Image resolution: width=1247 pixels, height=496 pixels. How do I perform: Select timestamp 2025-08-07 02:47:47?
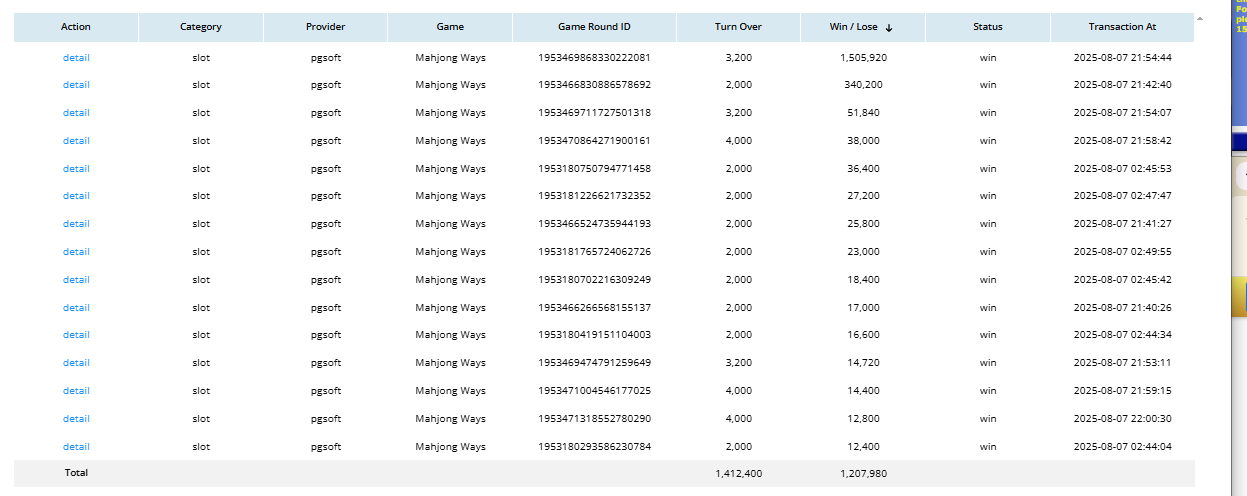[x=1123, y=196]
